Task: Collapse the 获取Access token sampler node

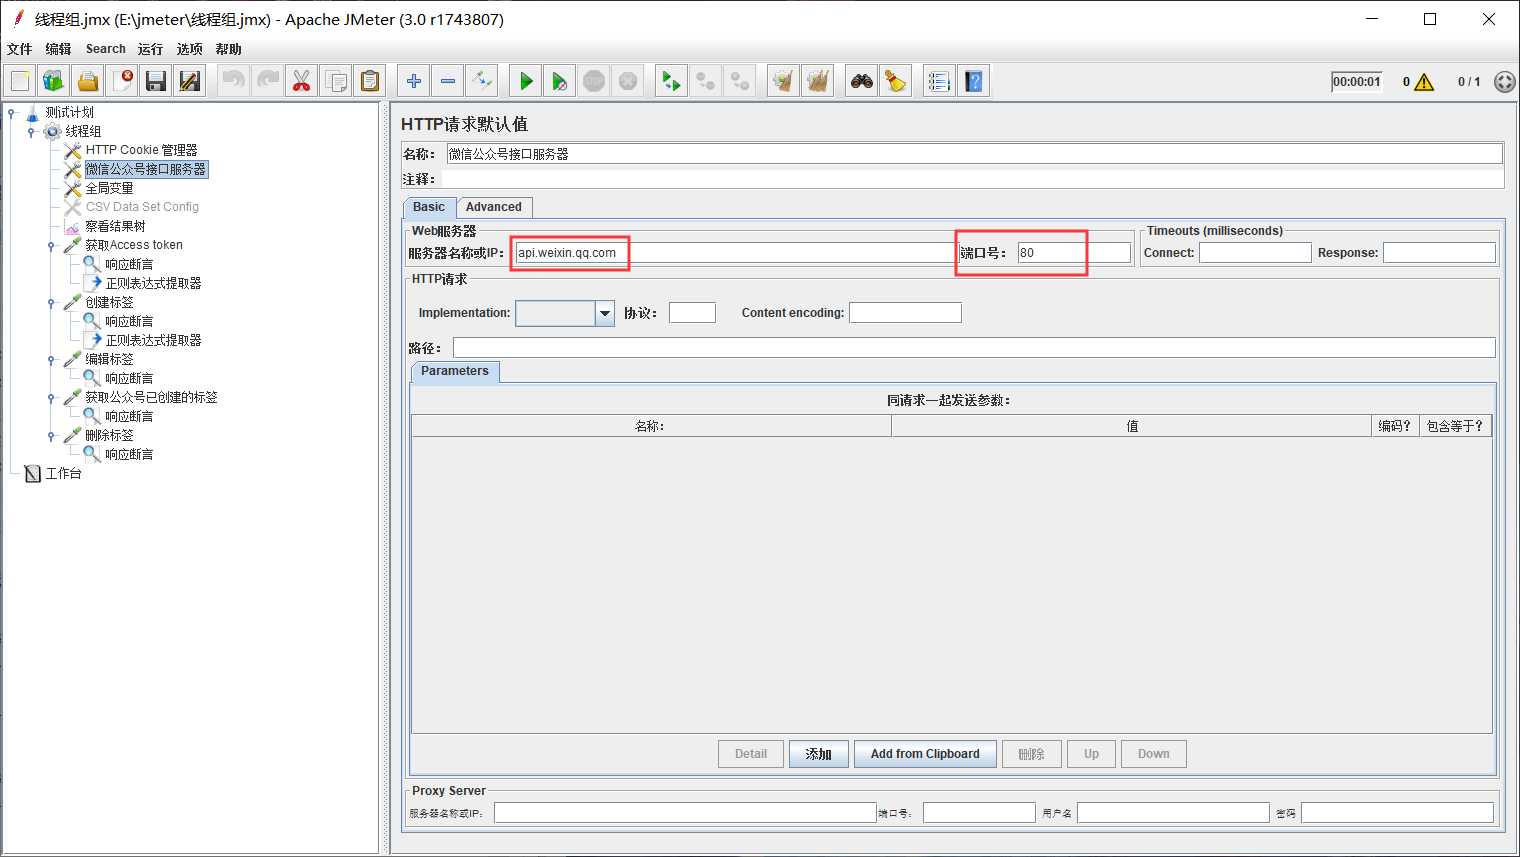Action: 51,246
